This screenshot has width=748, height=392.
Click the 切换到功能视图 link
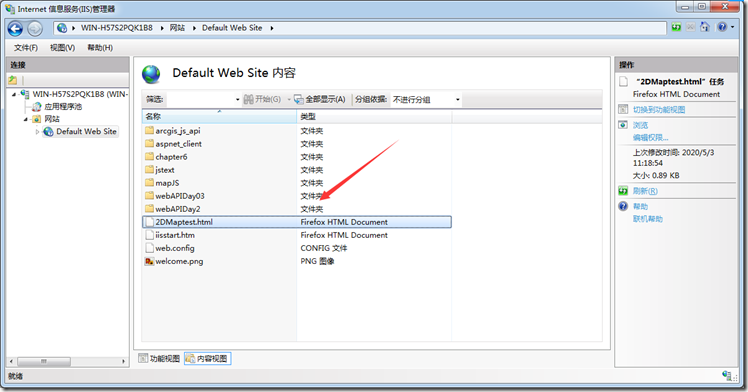(659, 110)
